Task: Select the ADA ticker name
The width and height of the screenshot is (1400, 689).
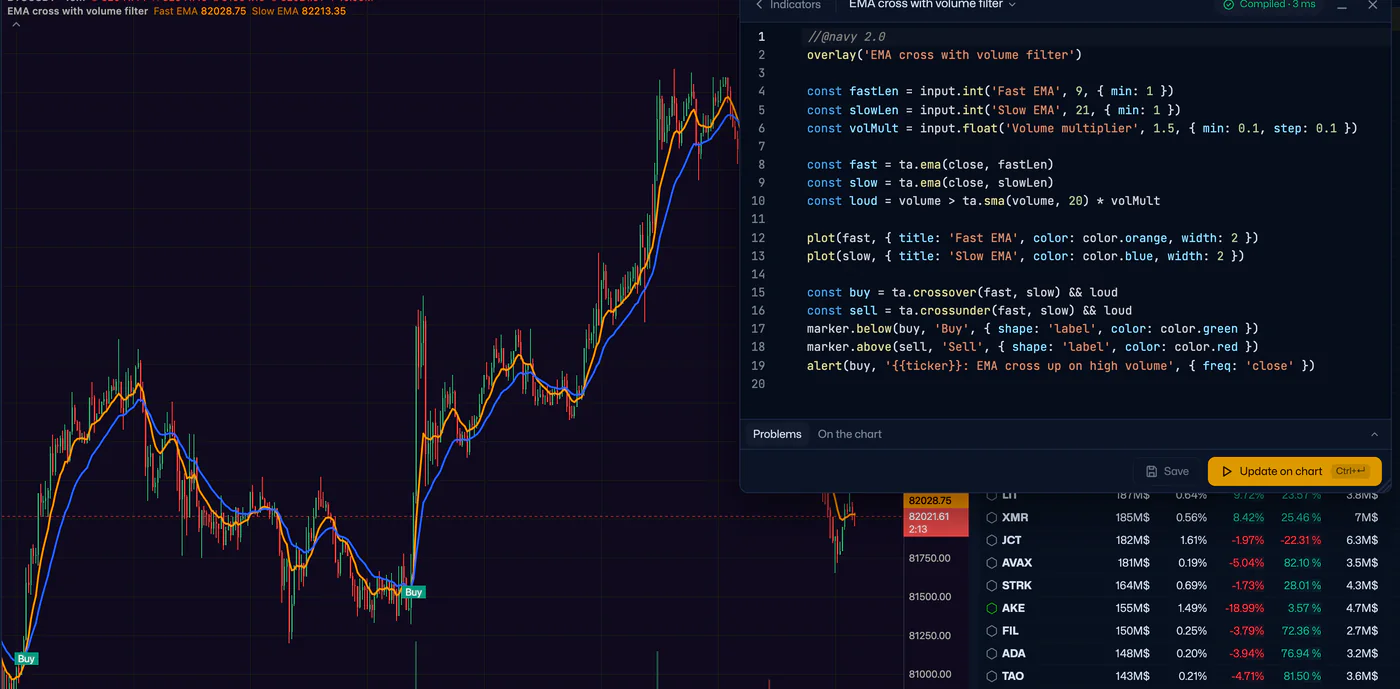Action: coord(1013,653)
